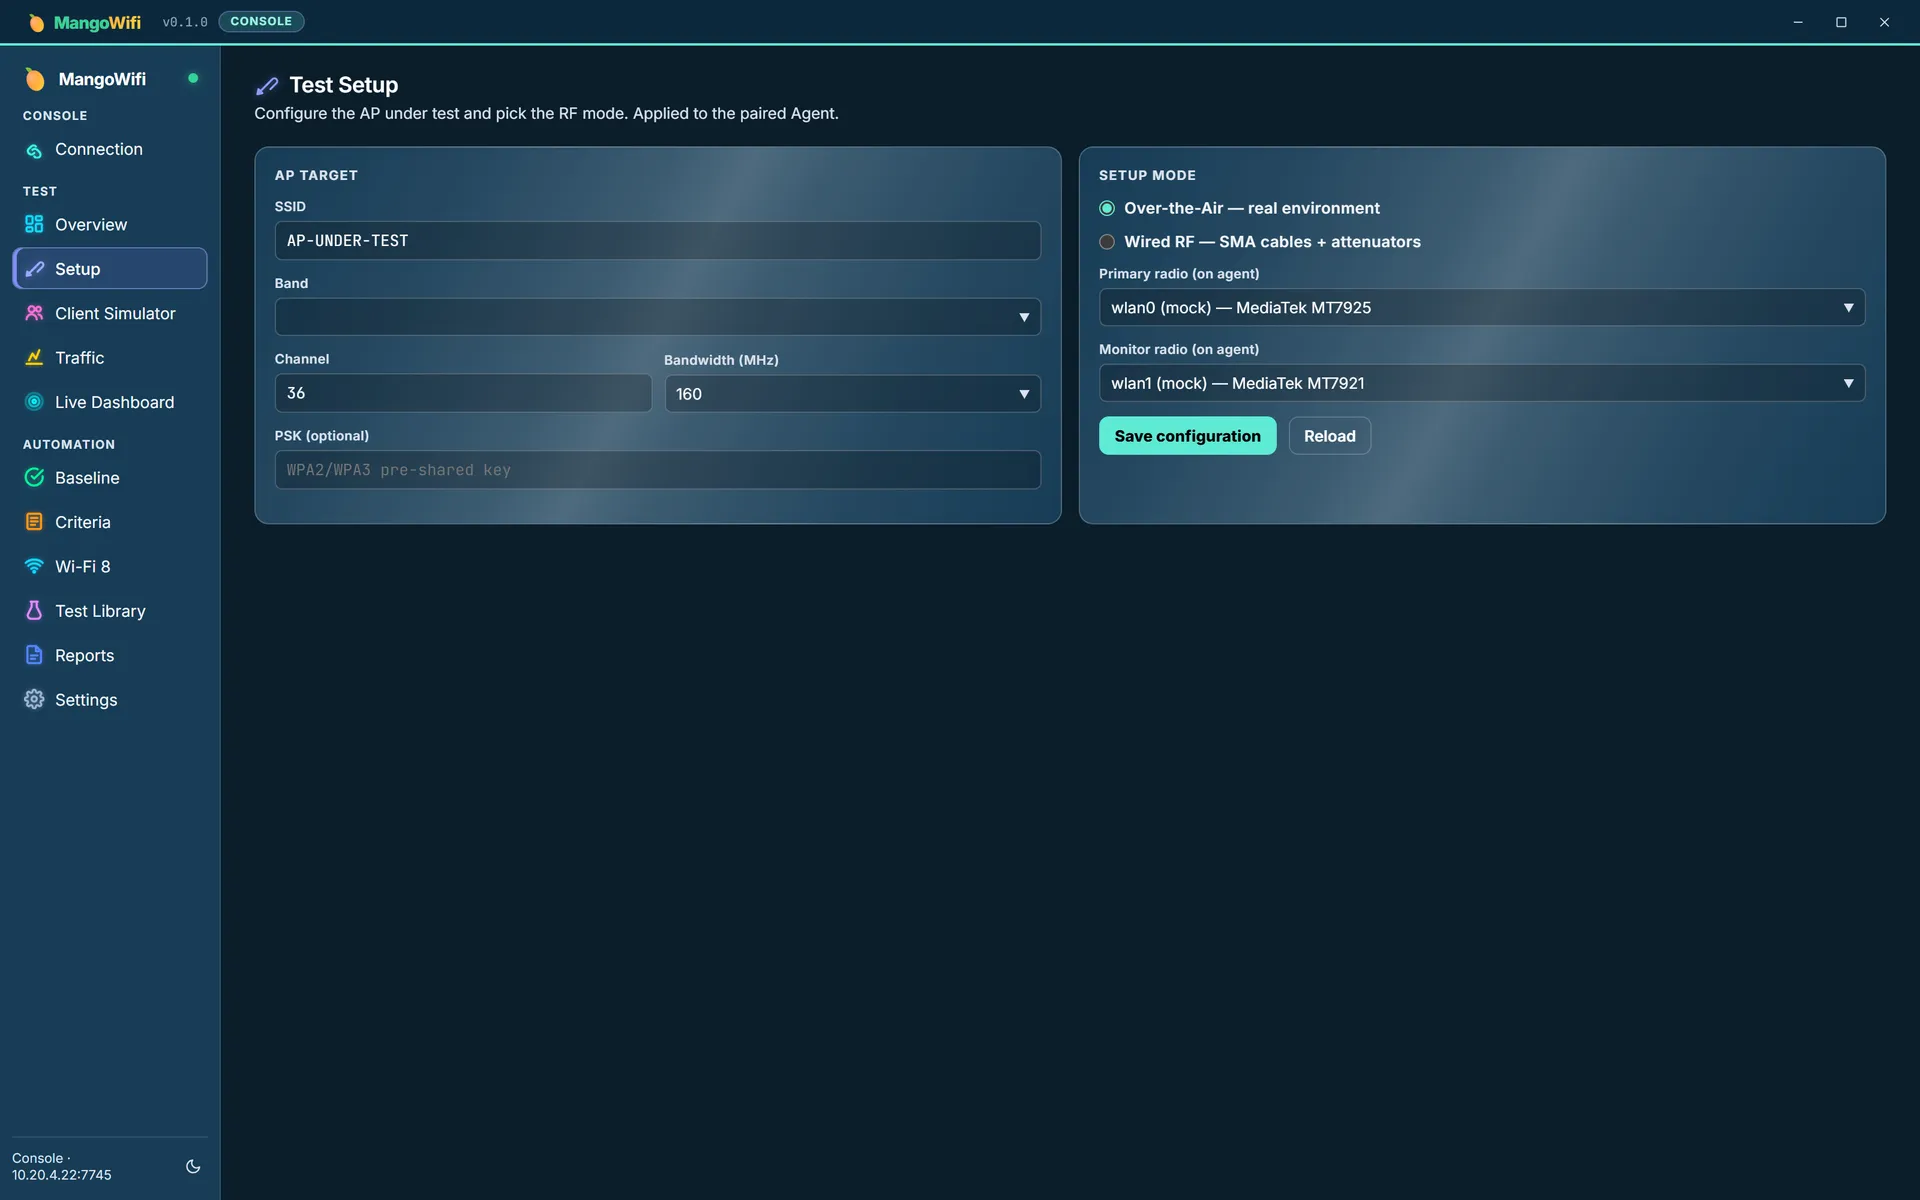
Task: Click the Console 10.20.4.22:7745 address text
Action: (62, 1167)
